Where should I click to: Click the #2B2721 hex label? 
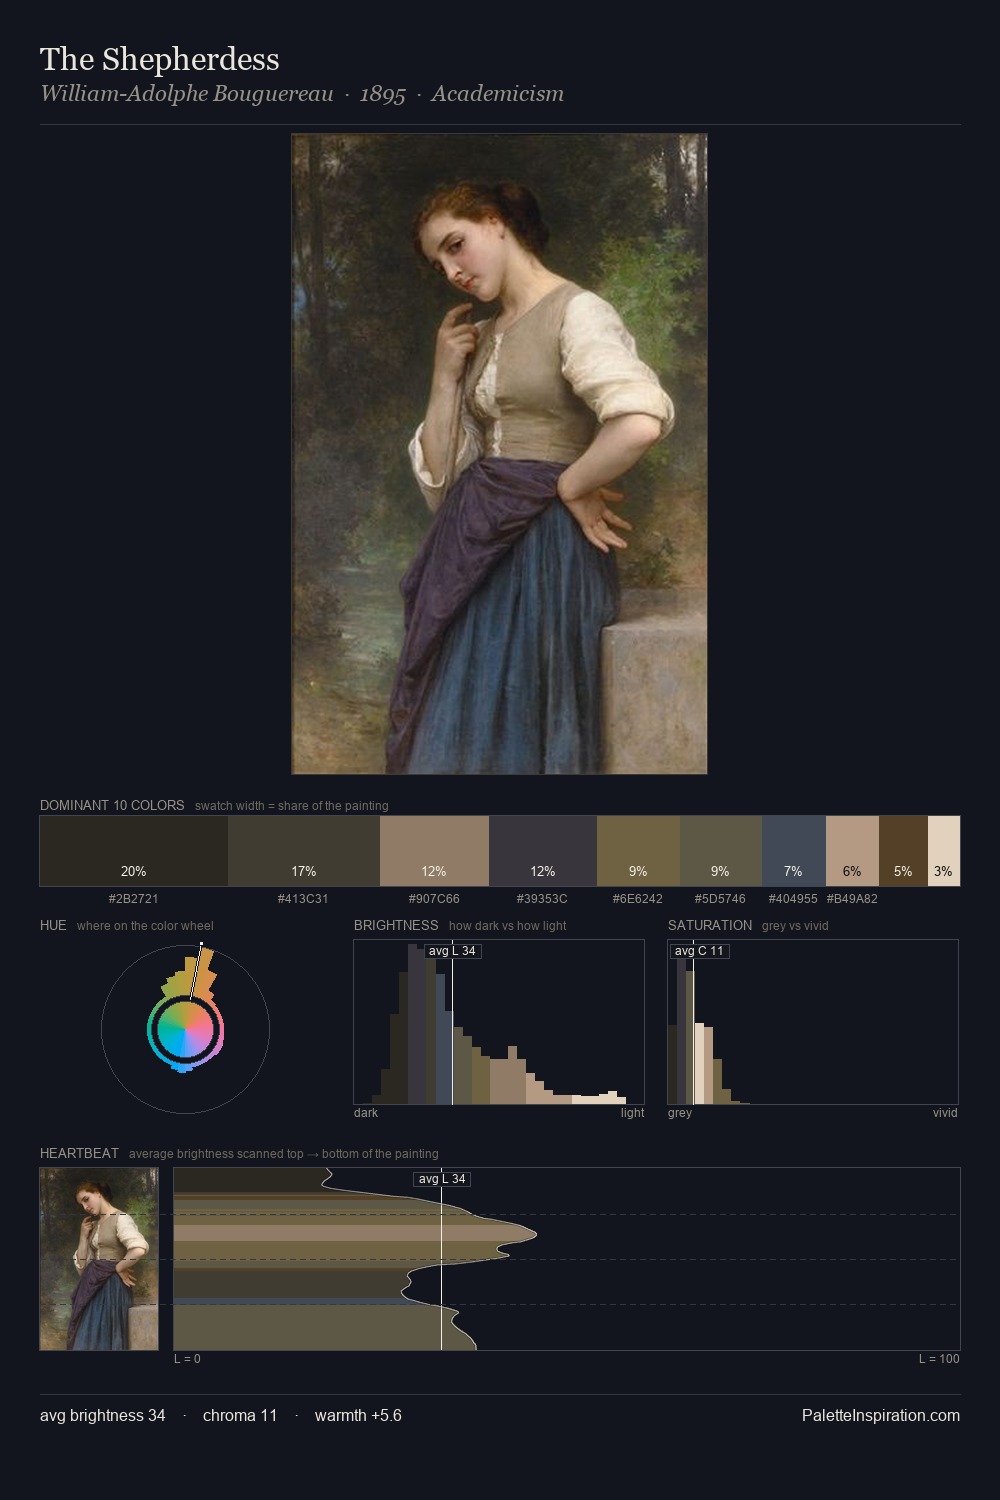134,898
